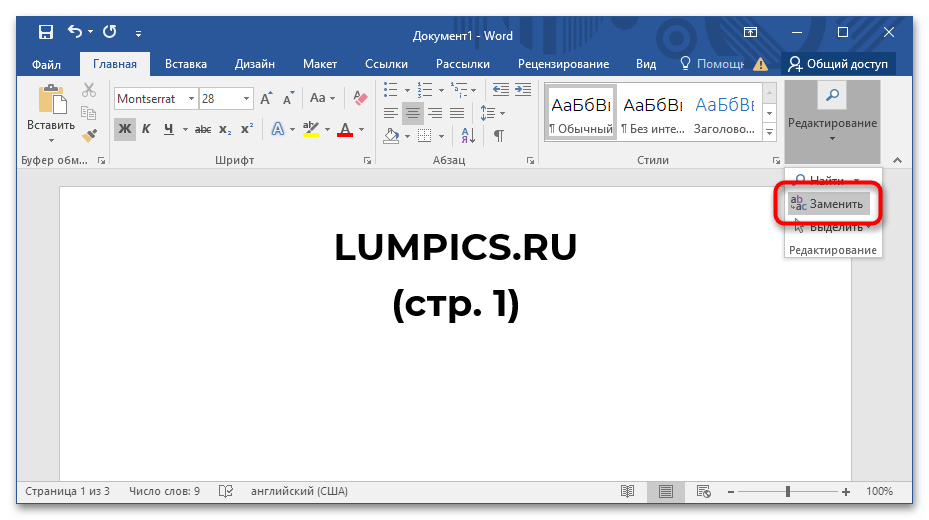Apply red font color A
Viewport: 929px width, 520px height.
coord(345,129)
